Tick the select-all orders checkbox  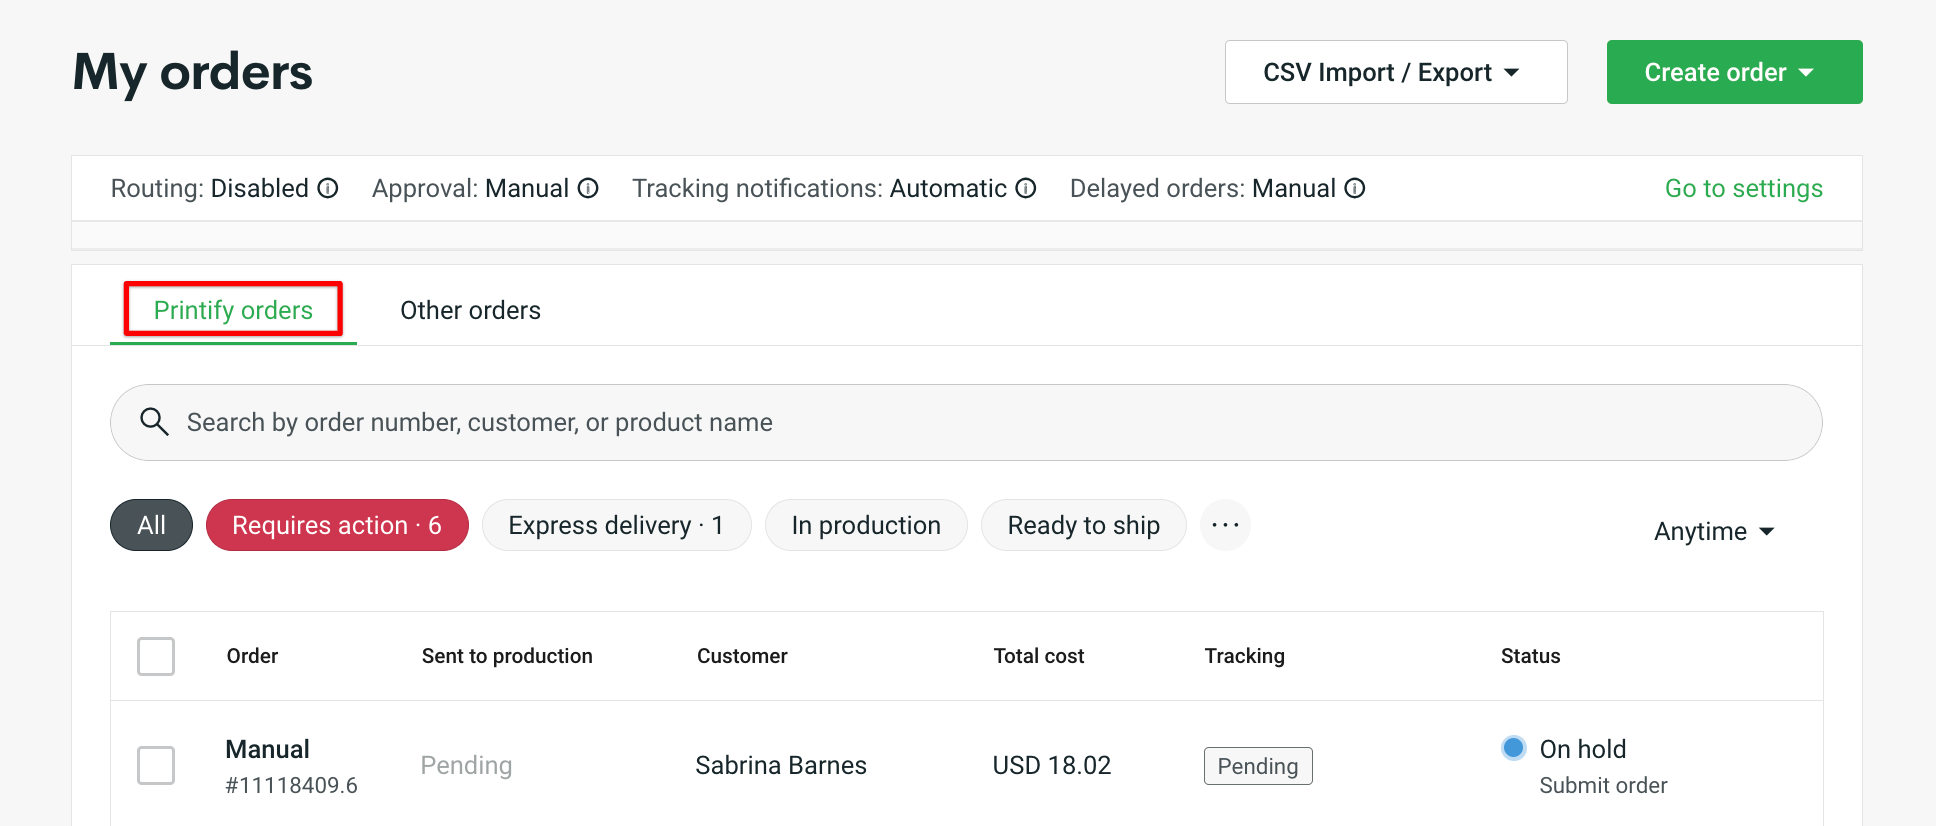click(x=156, y=656)
